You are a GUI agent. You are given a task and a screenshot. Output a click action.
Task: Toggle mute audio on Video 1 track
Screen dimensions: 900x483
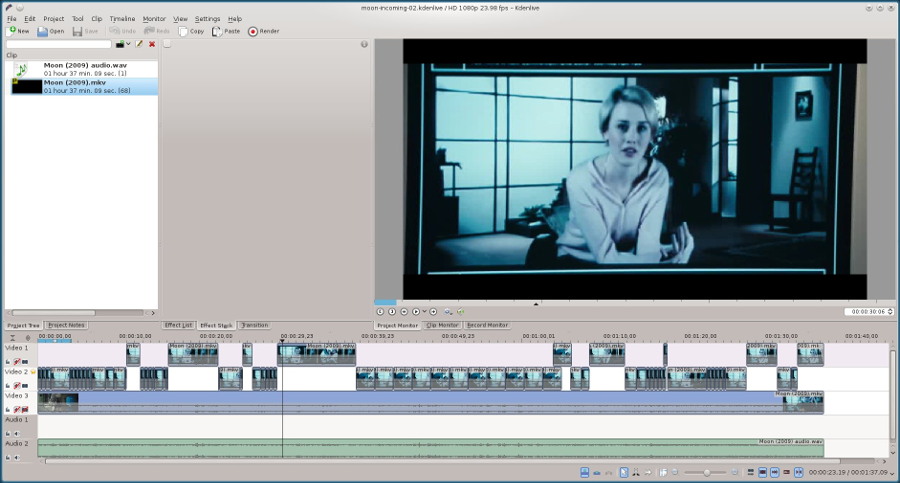coord(17,362)
